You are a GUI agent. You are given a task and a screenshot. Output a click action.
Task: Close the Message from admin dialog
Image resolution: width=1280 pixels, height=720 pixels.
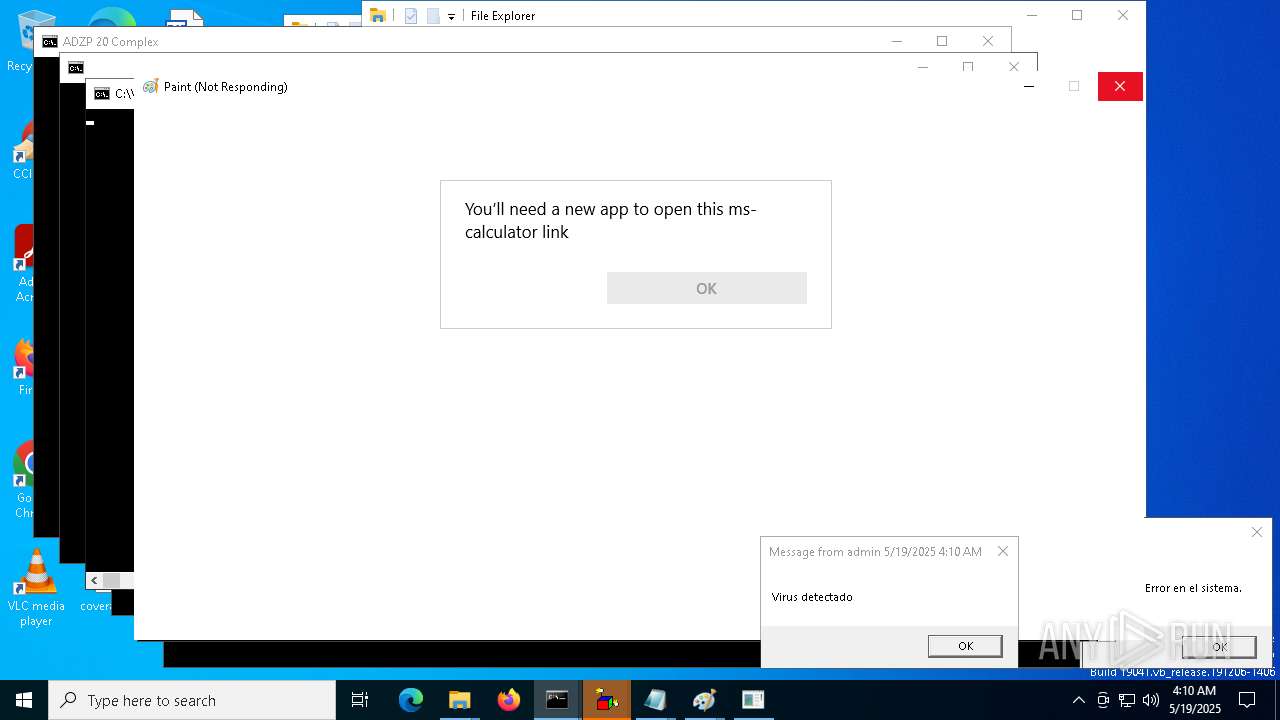pos(1003,551)
